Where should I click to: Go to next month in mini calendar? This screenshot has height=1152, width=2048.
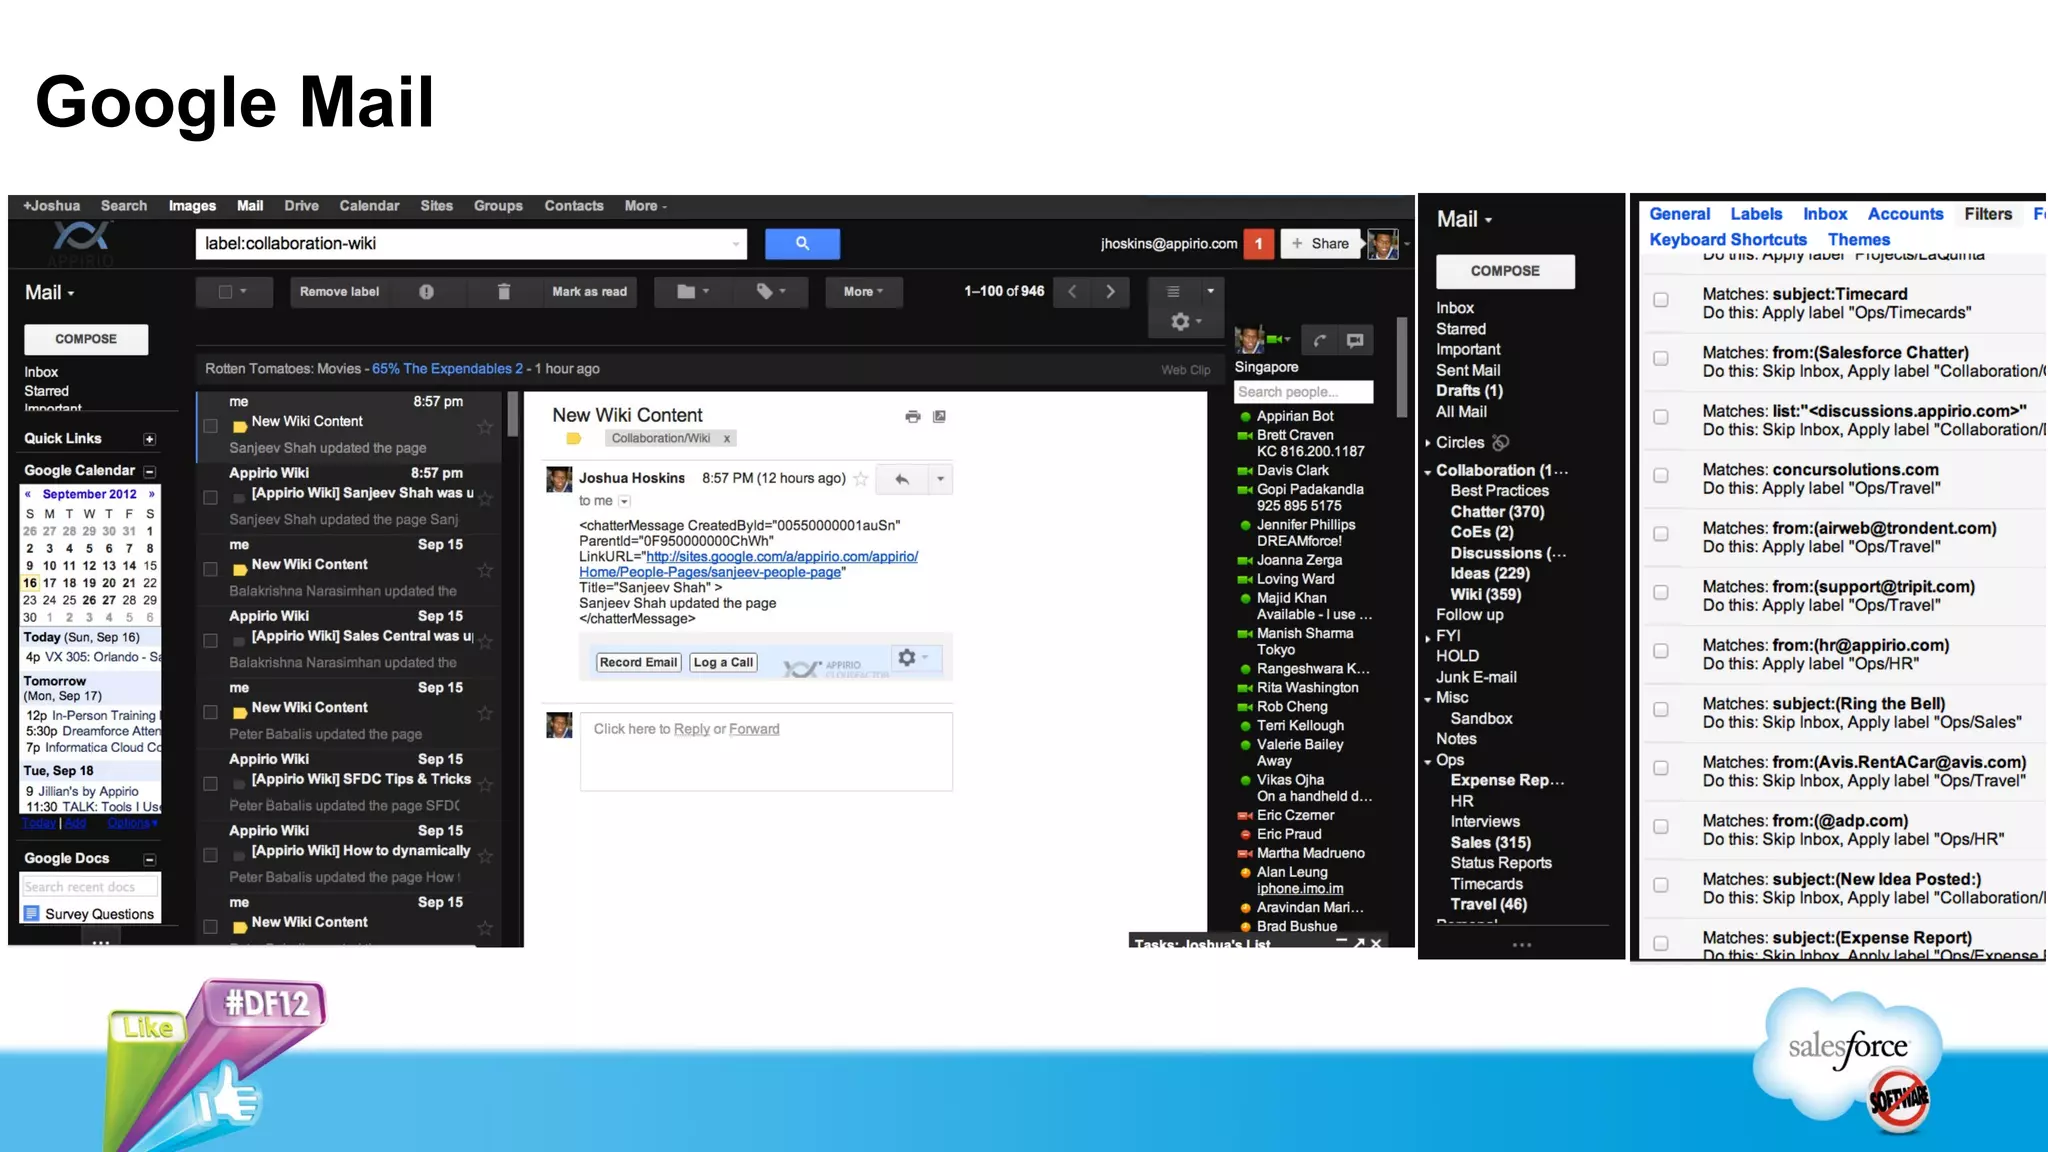point(152,494)
